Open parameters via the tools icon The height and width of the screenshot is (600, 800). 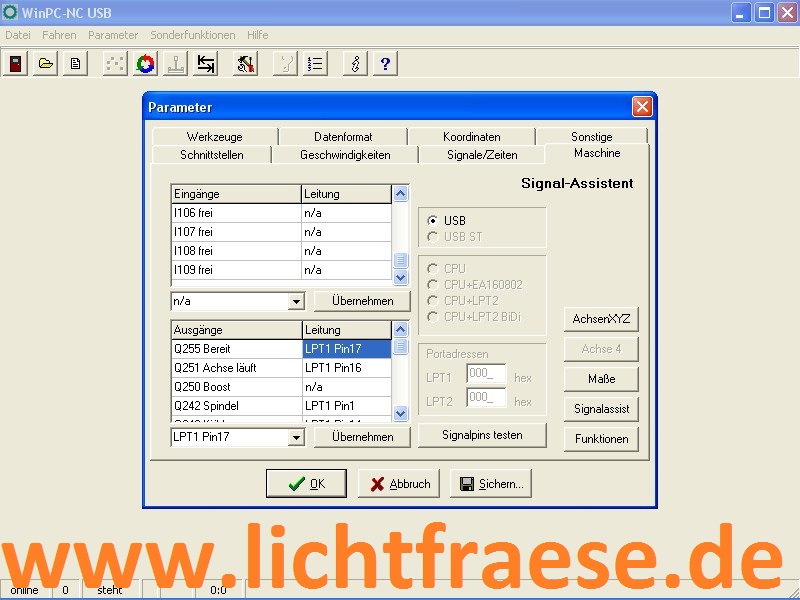click(x=245, y=64)
